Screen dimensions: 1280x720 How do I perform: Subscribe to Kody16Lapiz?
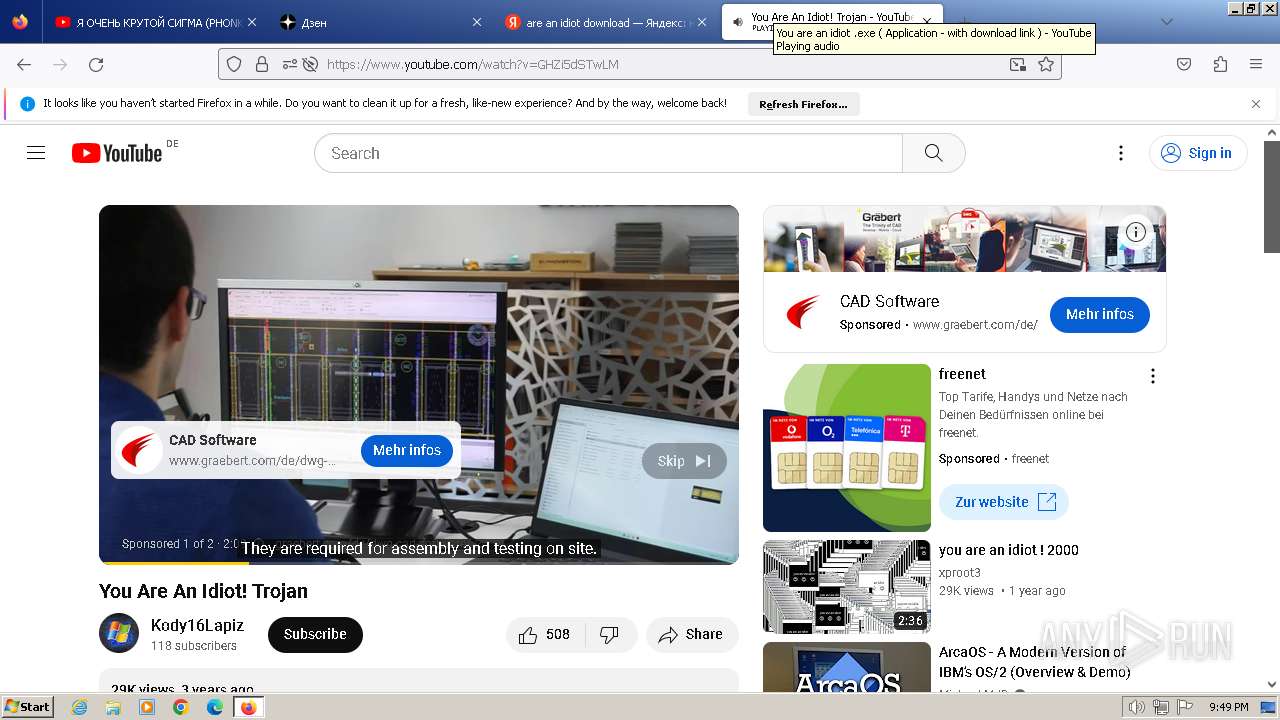point(315,634)
